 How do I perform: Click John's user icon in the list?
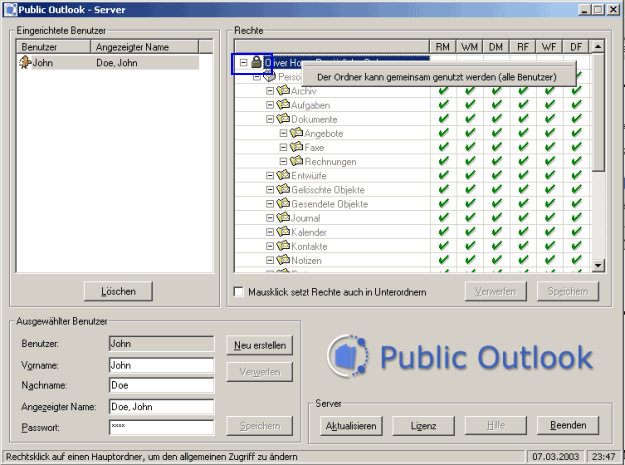tap(25, 63)
